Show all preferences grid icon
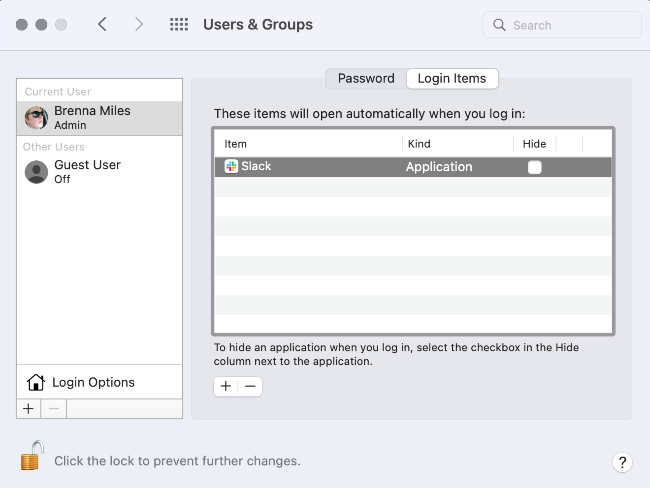Screen dimensions: 650x488 179,25
